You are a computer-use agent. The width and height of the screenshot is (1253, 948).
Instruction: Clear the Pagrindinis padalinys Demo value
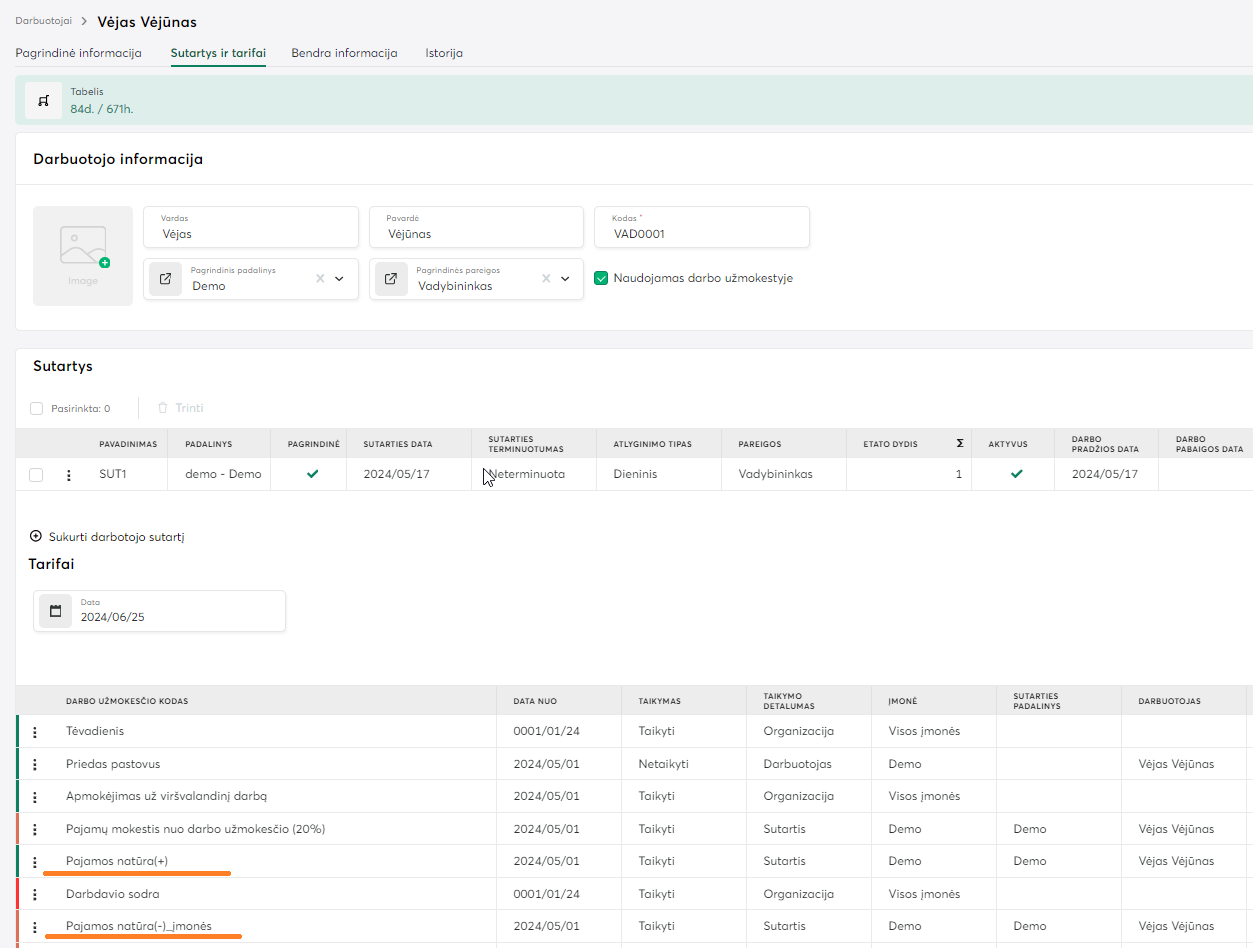[320, 279]
